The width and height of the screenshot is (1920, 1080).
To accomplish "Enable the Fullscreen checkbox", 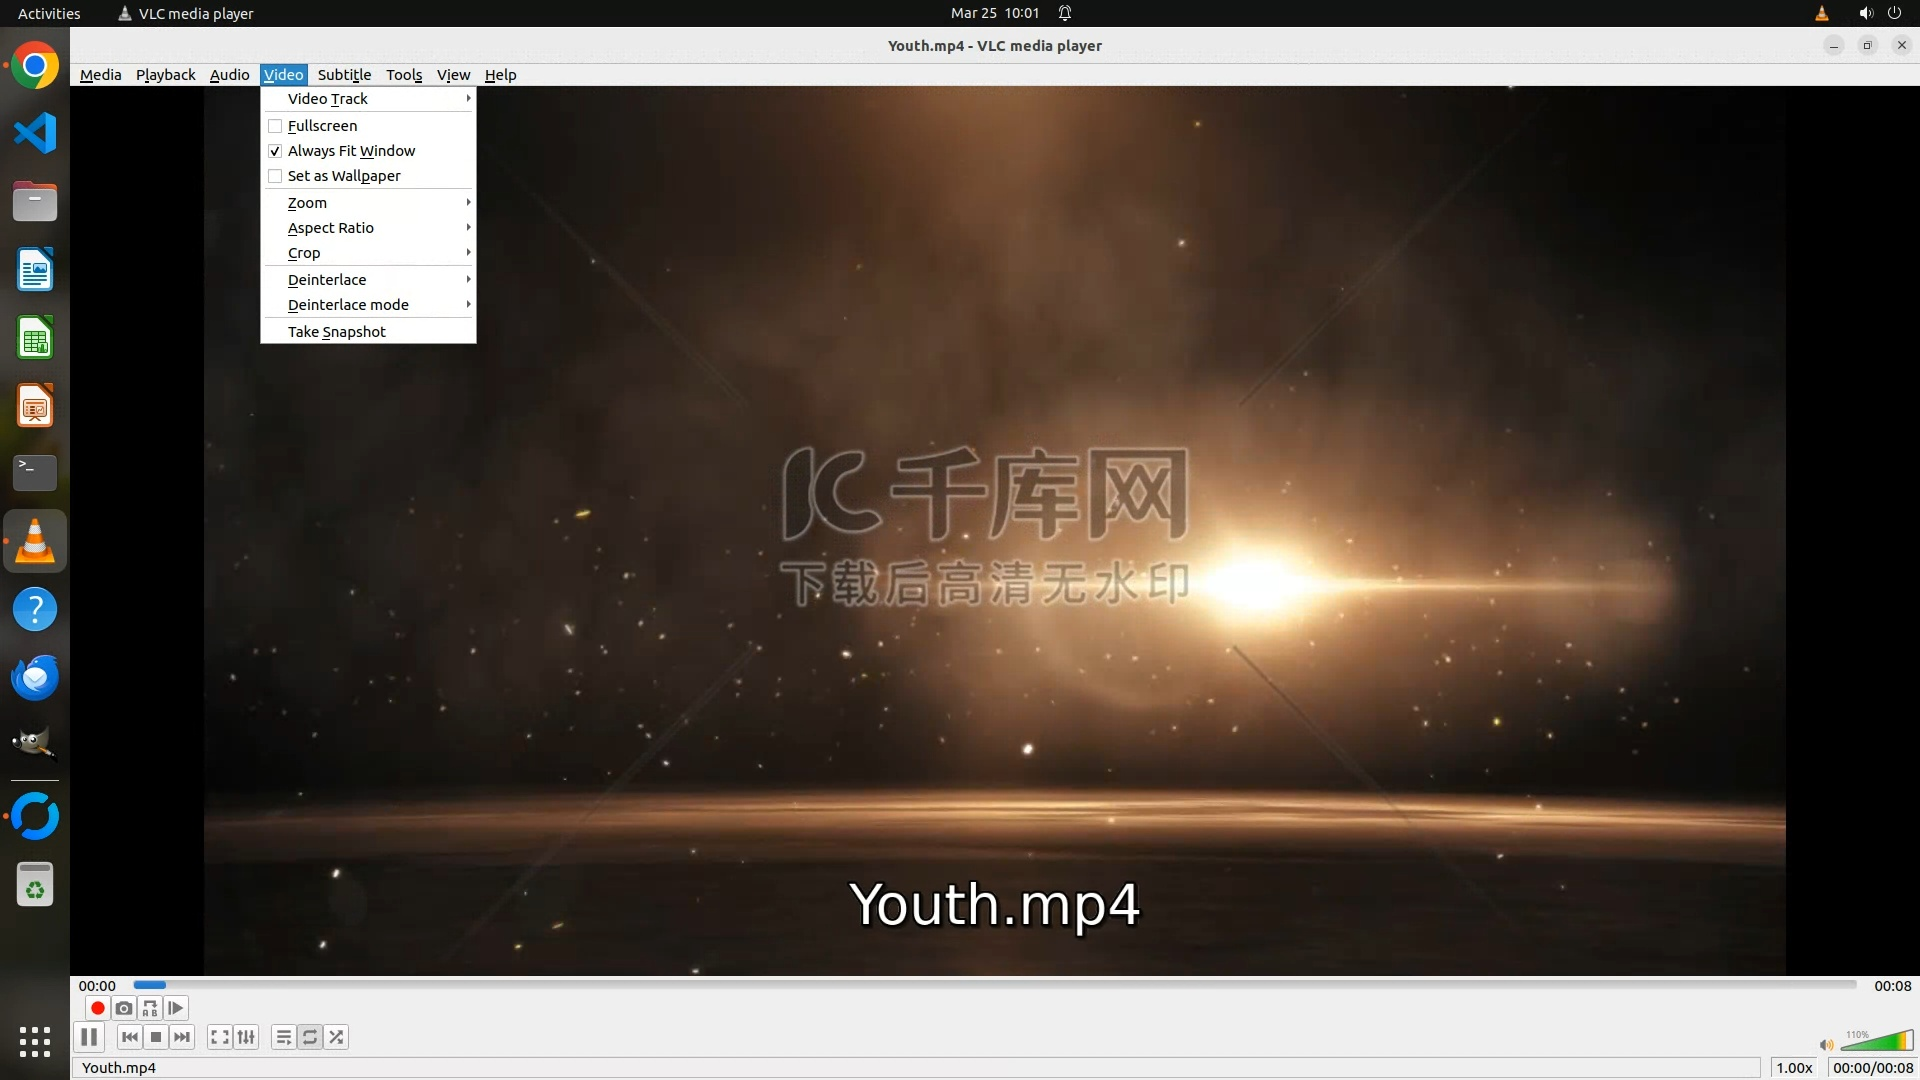I will (275, 126).
